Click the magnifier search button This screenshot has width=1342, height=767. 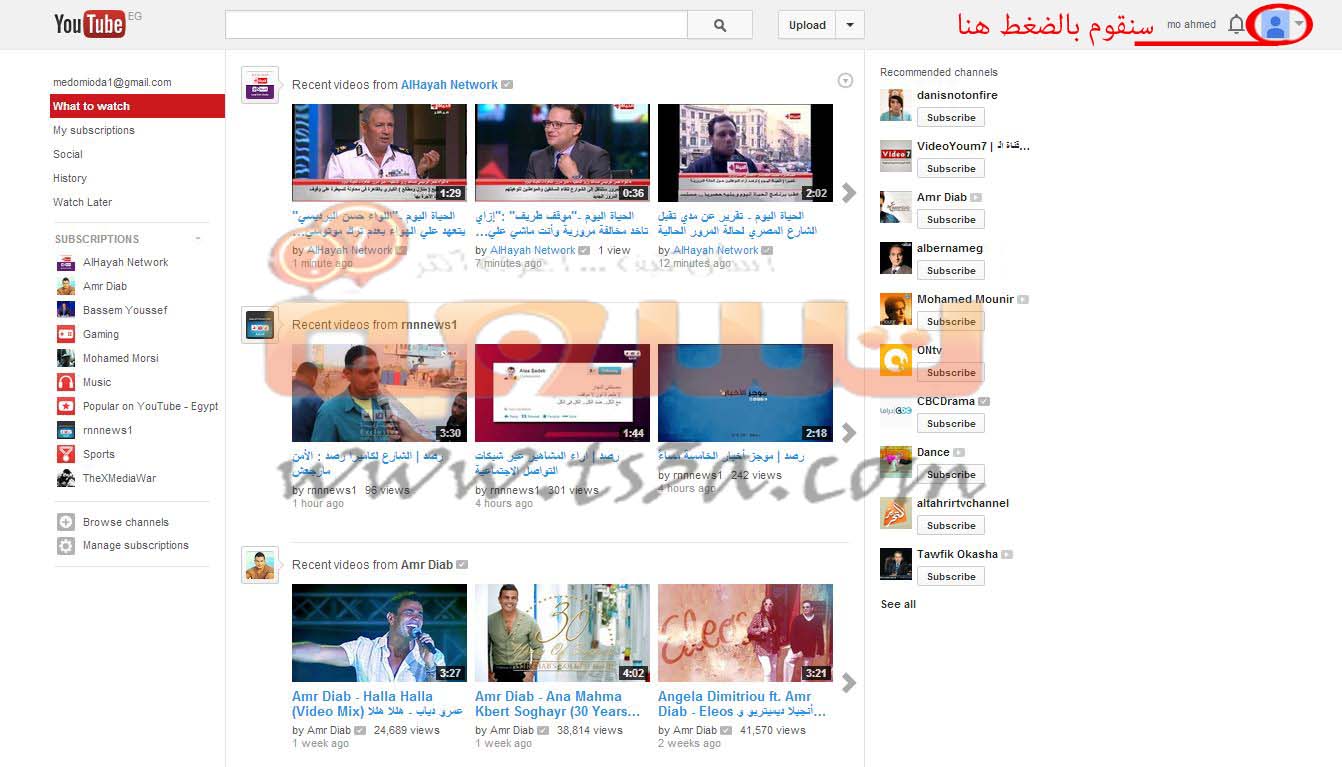[720, 25]
